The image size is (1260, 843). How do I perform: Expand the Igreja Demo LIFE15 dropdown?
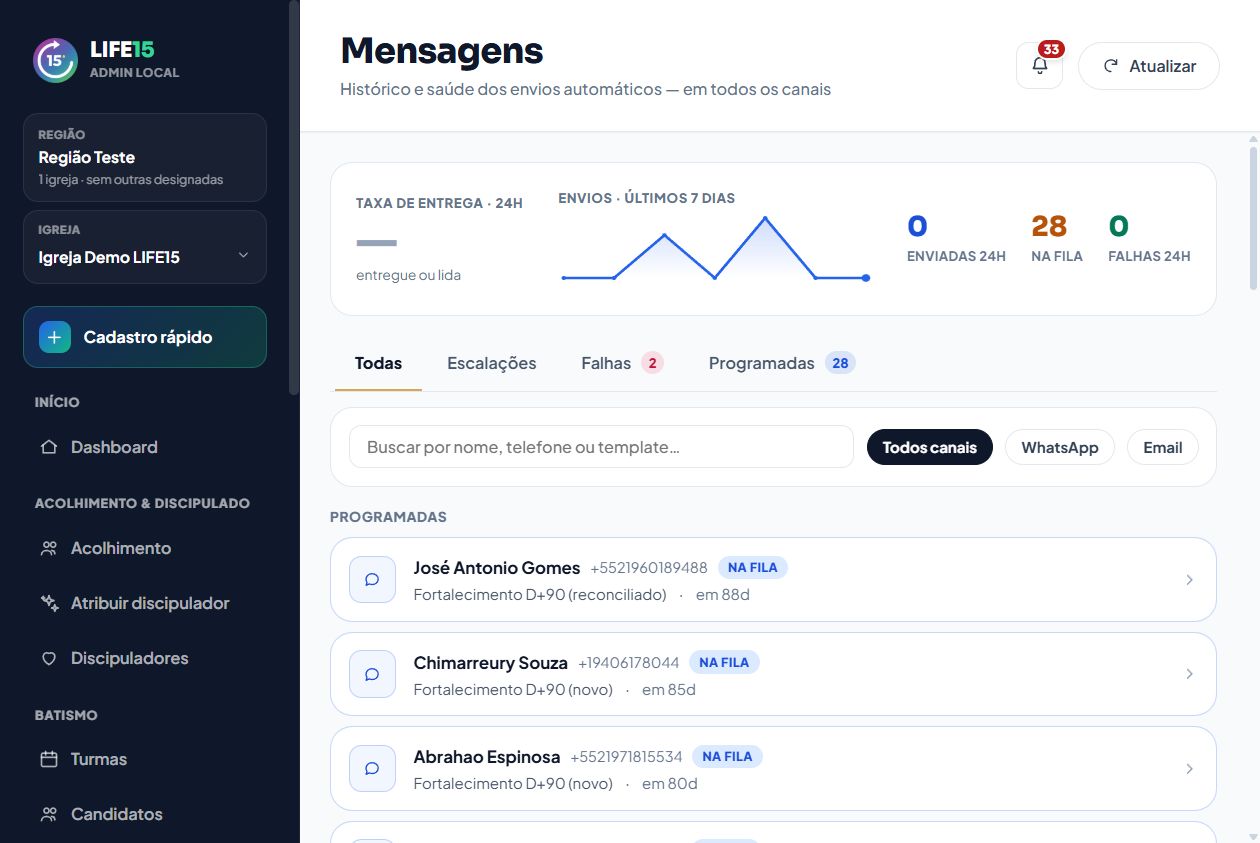[x=145, y=247]
